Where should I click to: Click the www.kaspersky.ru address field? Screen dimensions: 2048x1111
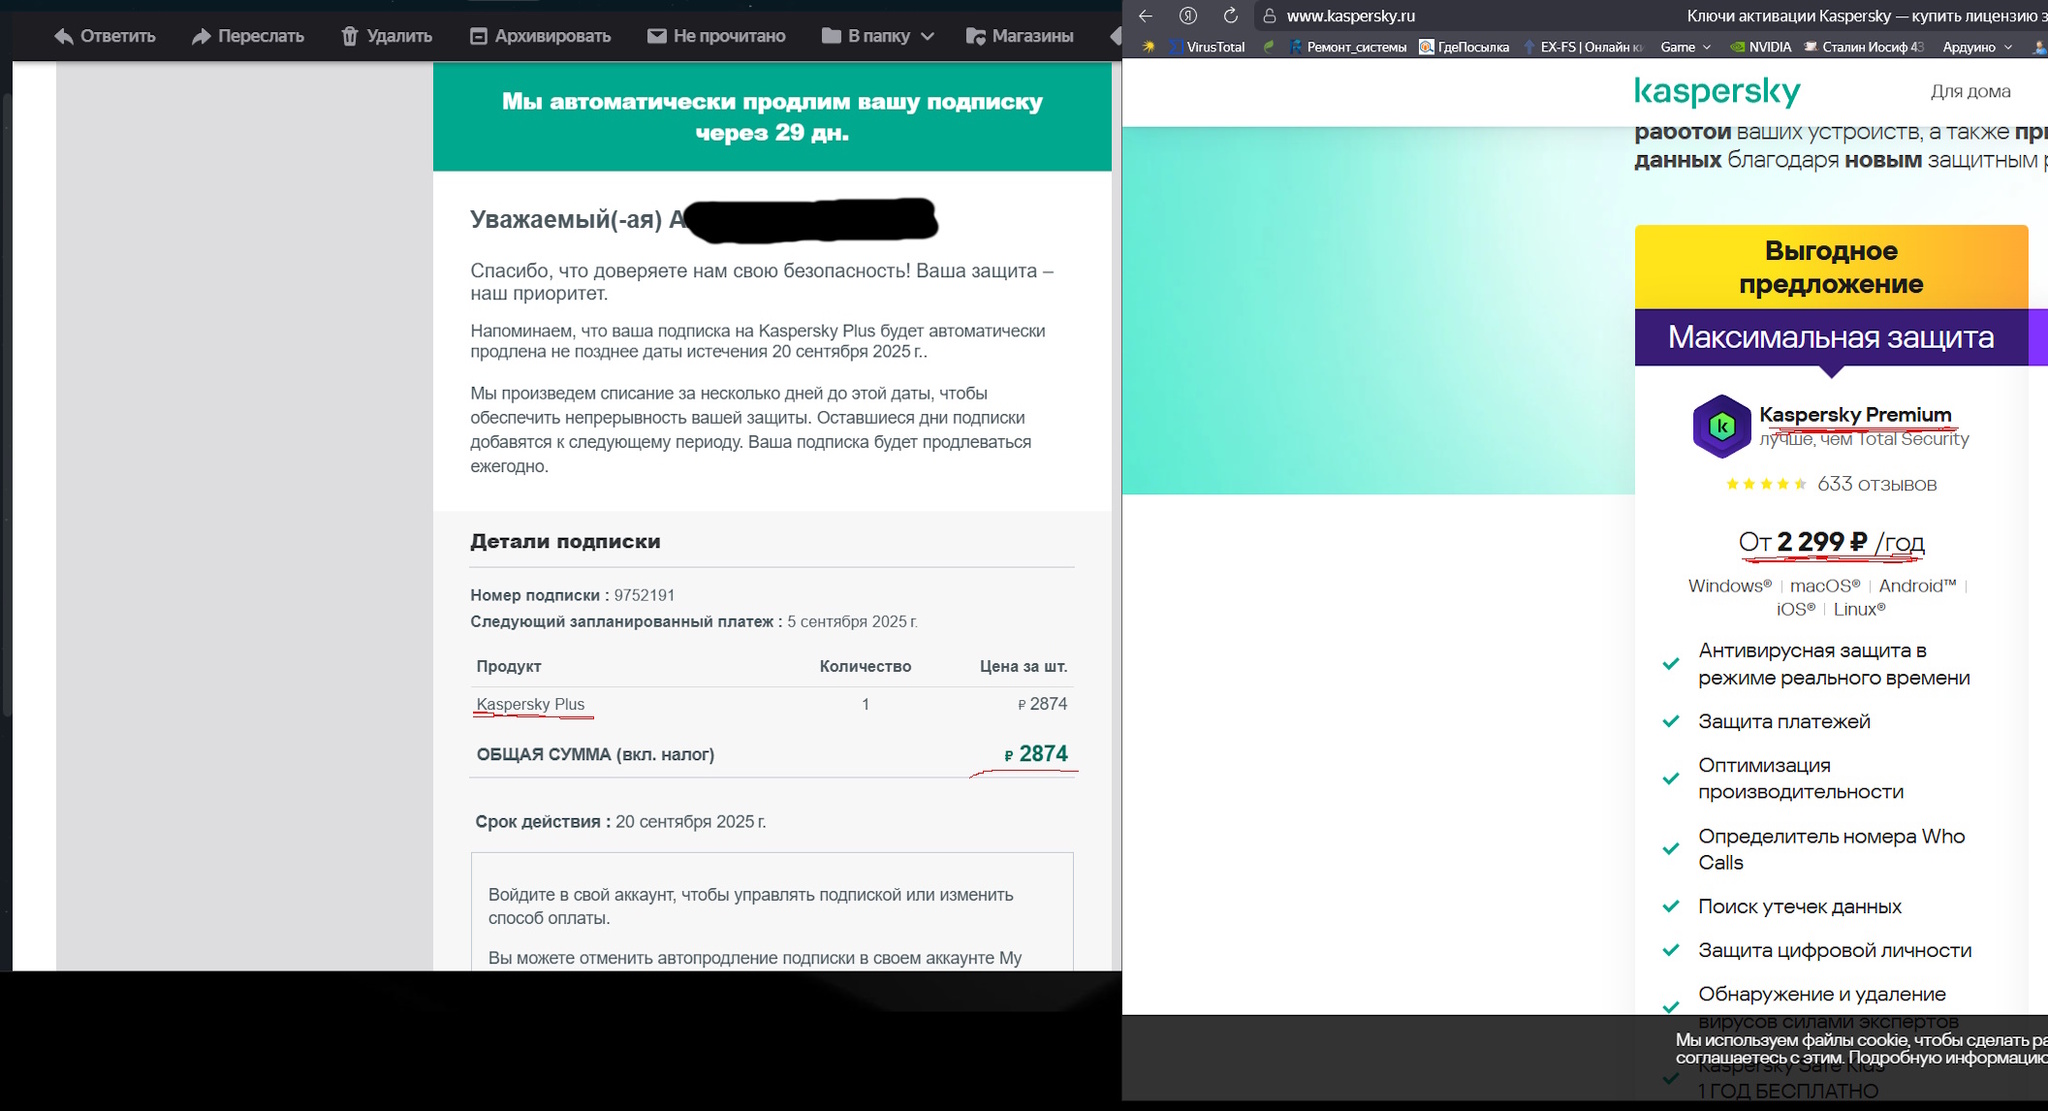coord(1350,16)
